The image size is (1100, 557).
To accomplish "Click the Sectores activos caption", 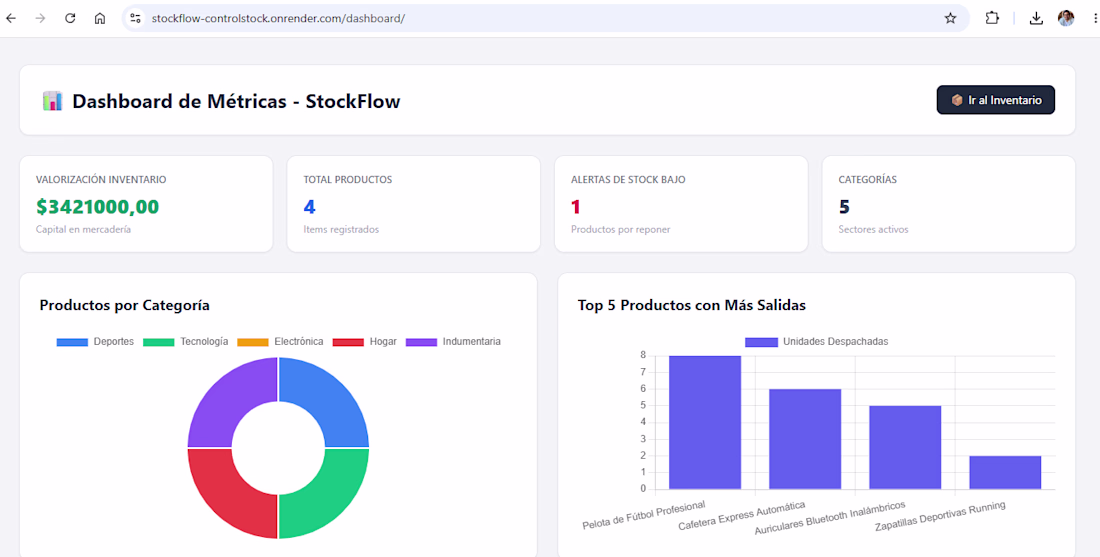I will tap(873, 229).
